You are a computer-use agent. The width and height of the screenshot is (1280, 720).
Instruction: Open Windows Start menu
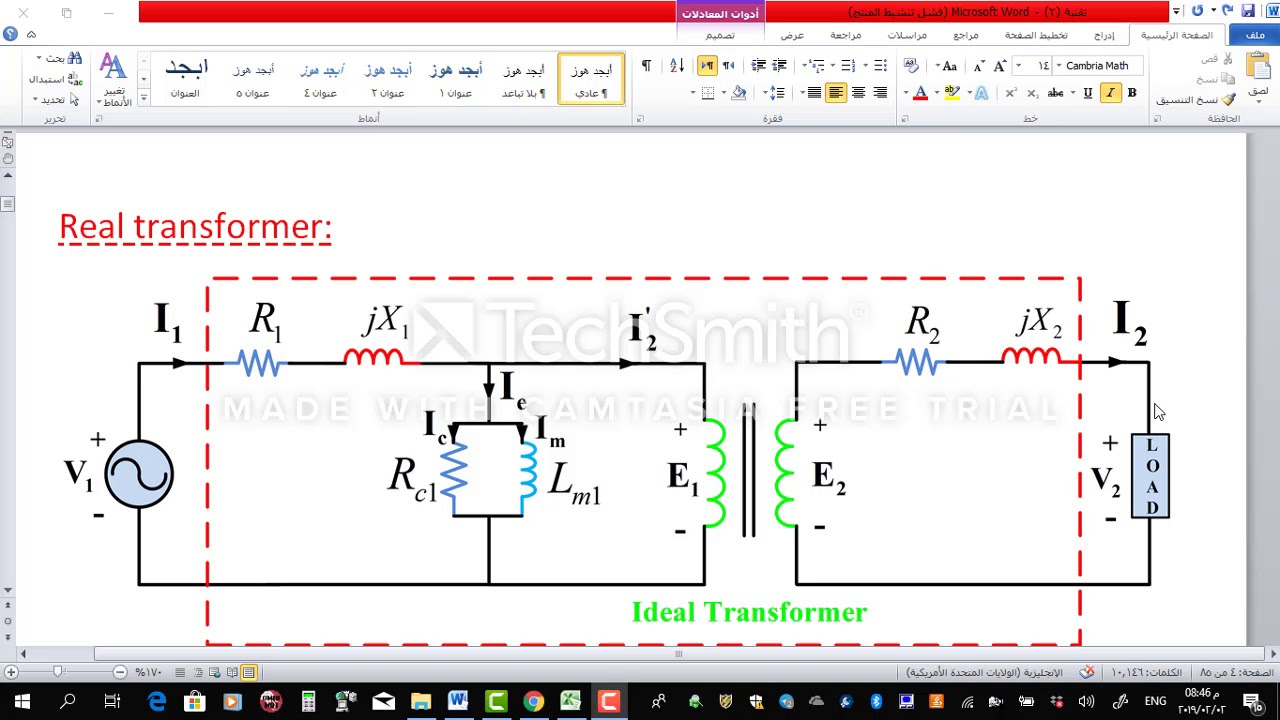(22, 702)
